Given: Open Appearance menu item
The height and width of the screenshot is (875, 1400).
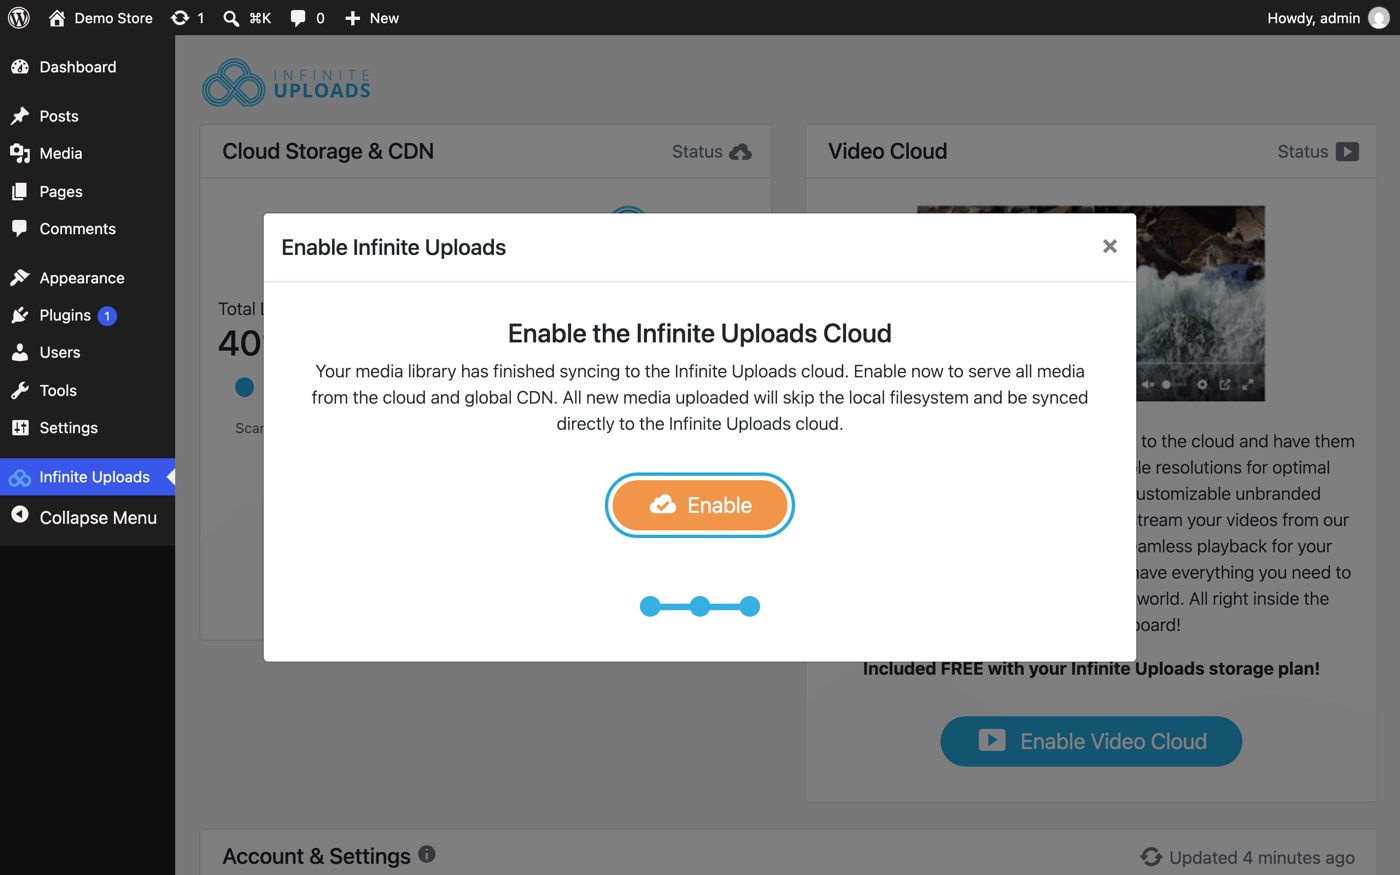Looking at the screenshot, I should pos(87,278).
